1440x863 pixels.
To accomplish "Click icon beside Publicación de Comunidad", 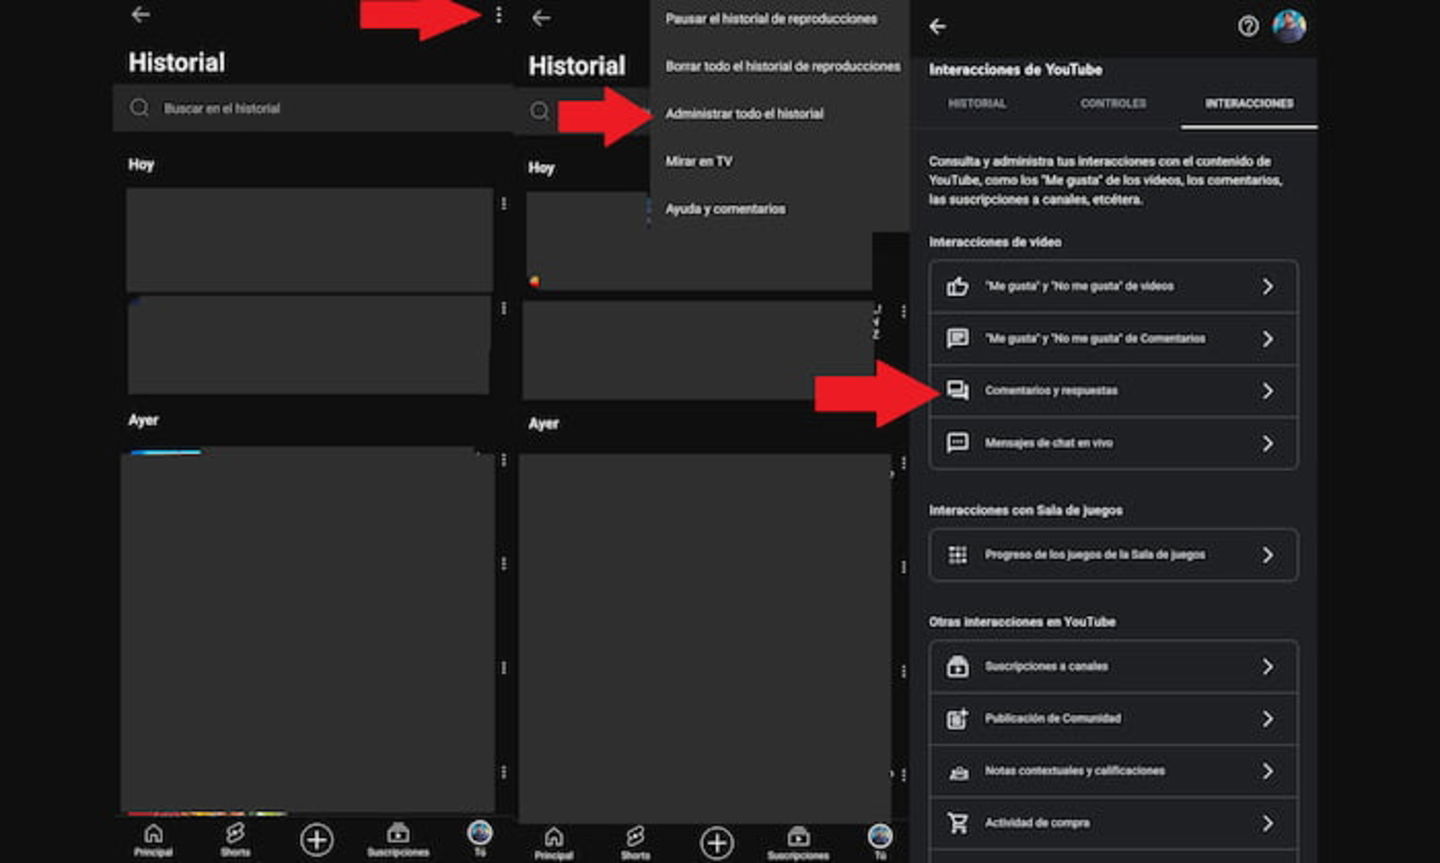I will [x=957, y=718].
